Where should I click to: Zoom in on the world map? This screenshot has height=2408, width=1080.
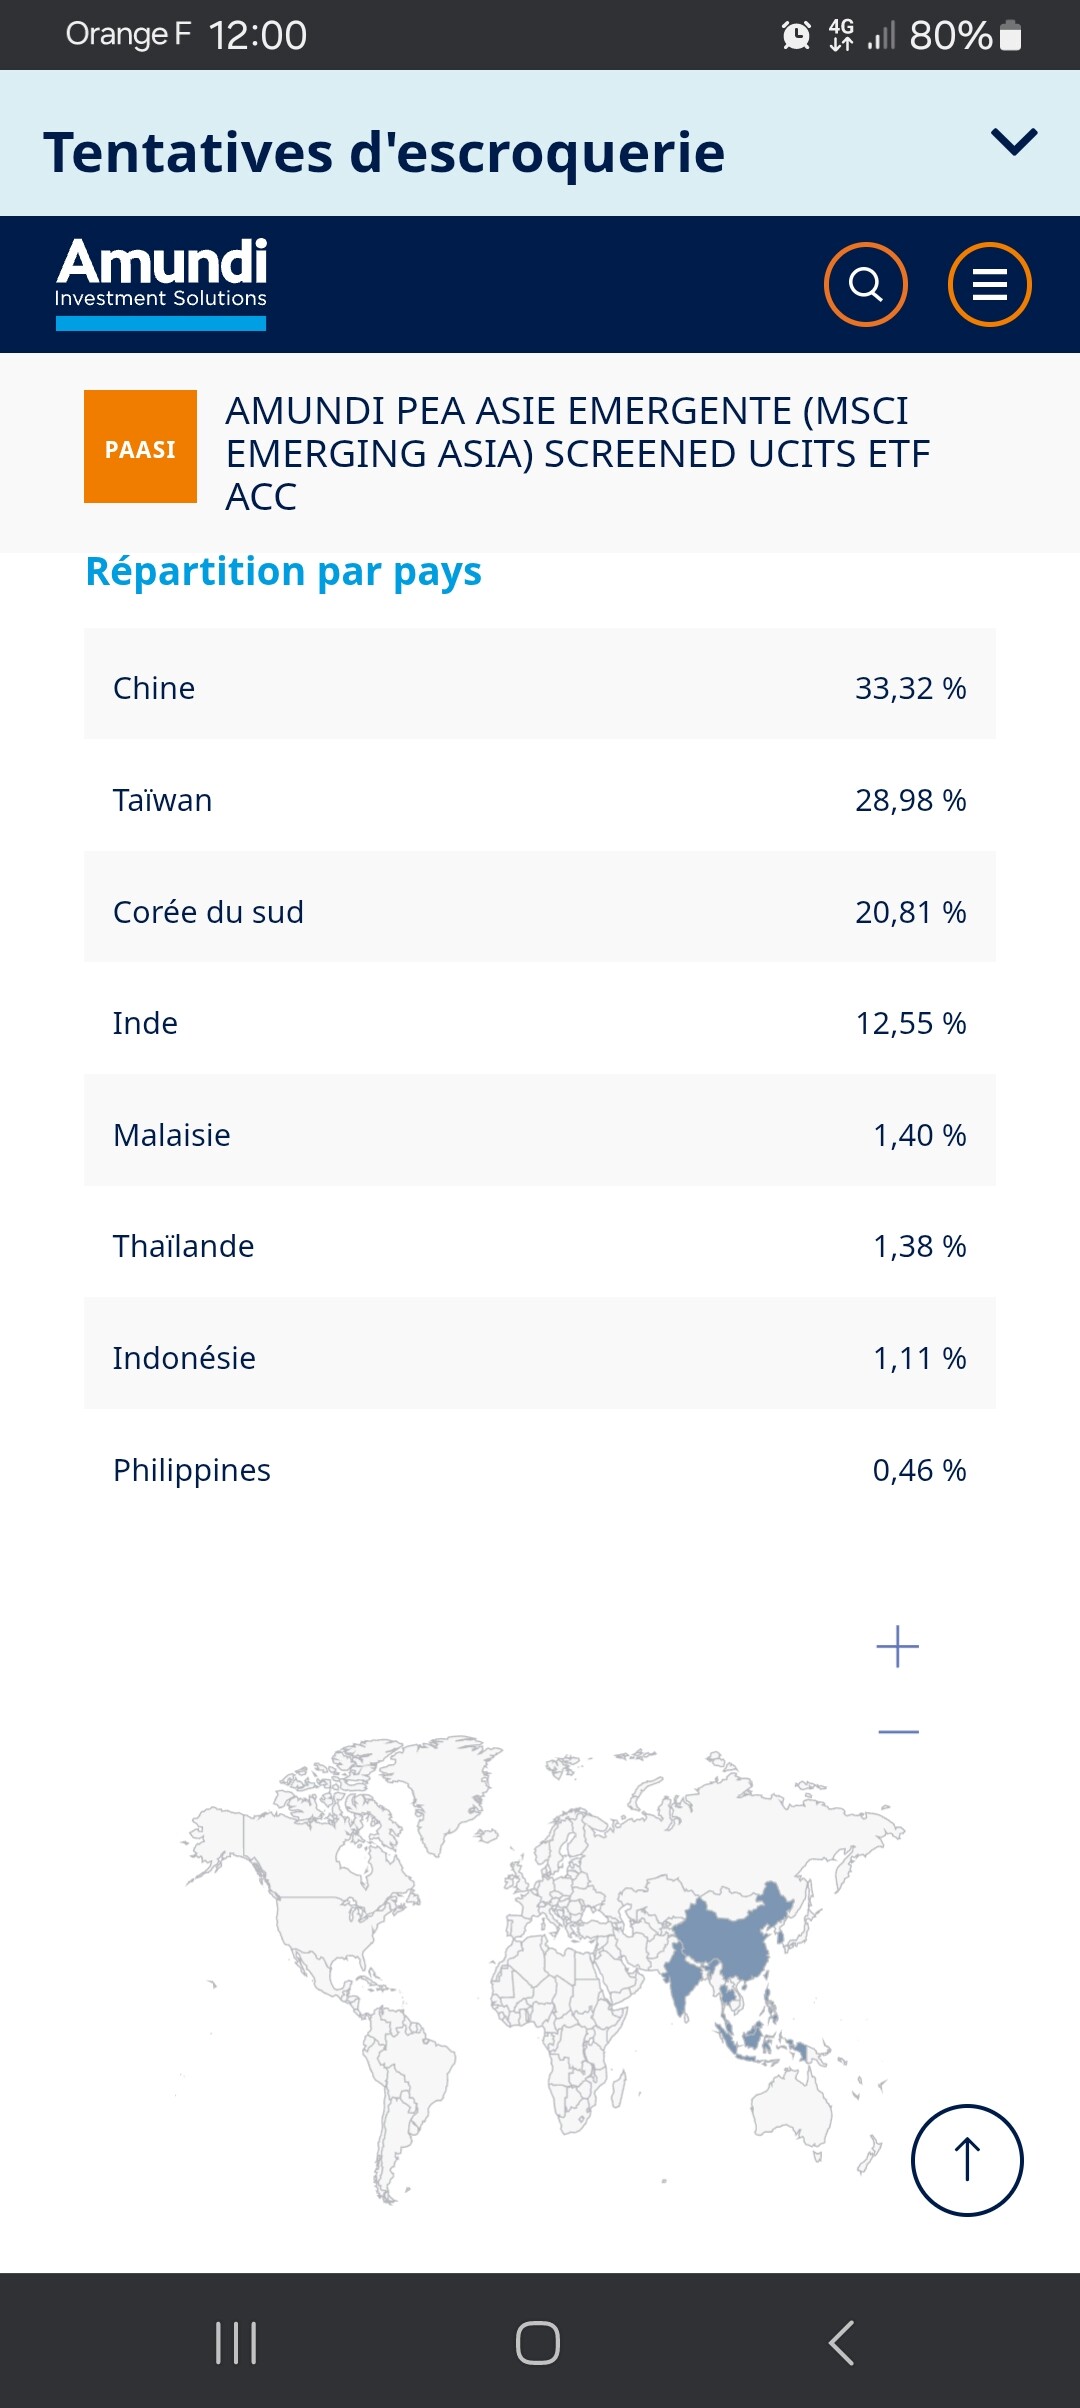click(897, 1647)
